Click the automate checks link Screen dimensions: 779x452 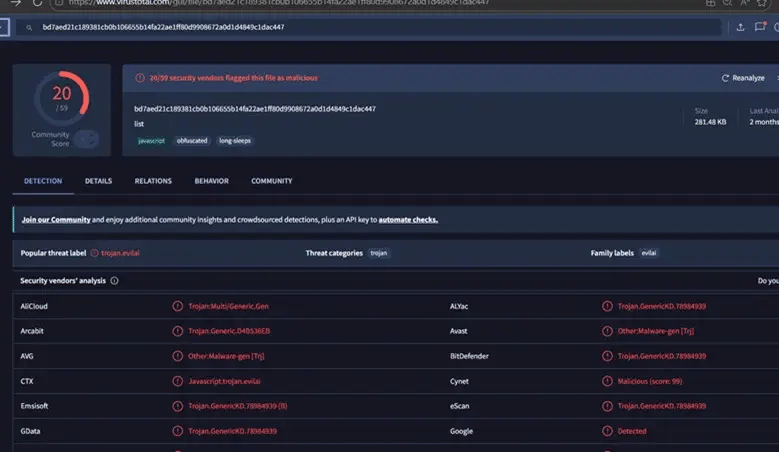click(408, 220)
